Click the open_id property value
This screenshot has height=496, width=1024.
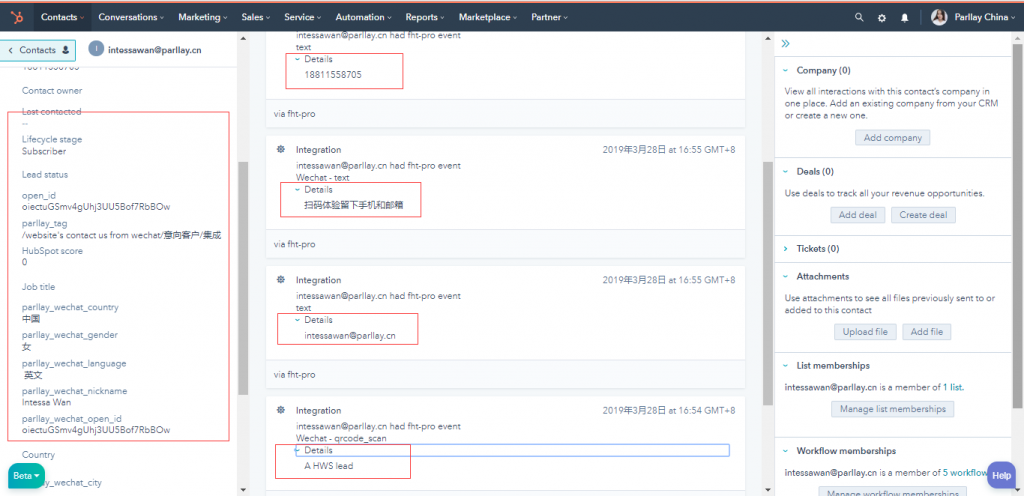point(96,207)
